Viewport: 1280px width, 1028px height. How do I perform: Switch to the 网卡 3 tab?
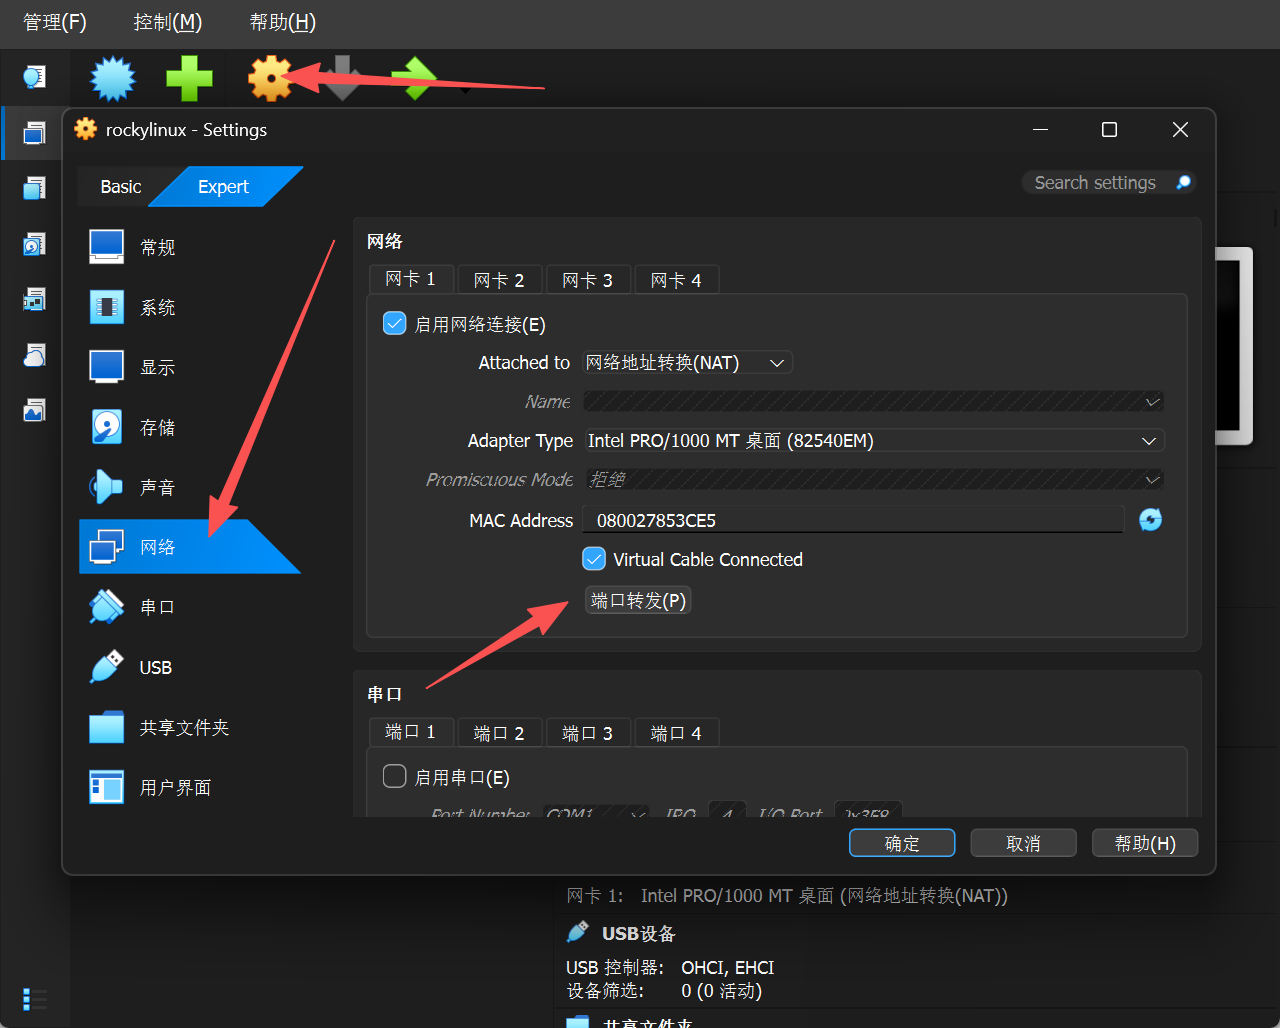pos(588,280)
